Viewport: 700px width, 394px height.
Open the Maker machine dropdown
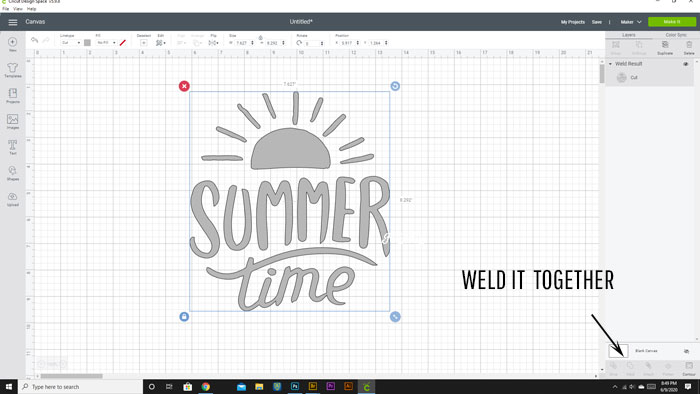(631, 22)
